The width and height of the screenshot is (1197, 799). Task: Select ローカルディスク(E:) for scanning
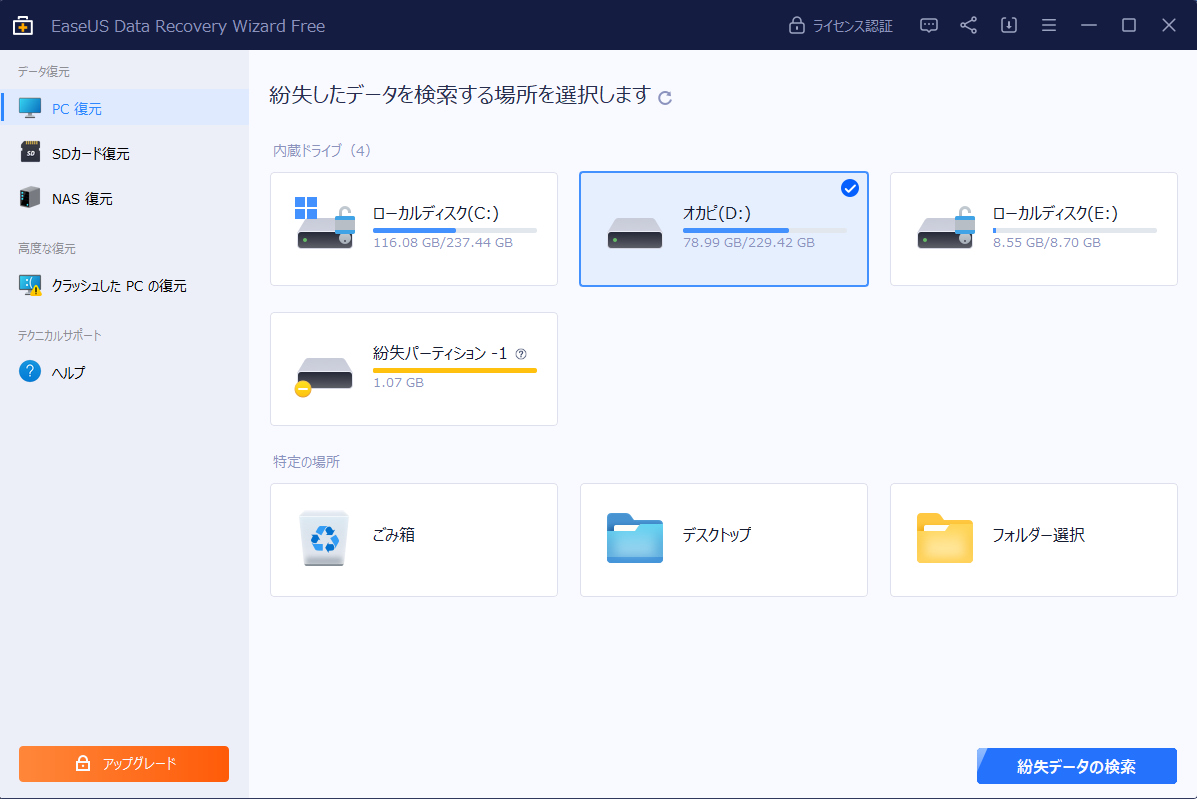pyautogui.click(x=1032, y=229)
